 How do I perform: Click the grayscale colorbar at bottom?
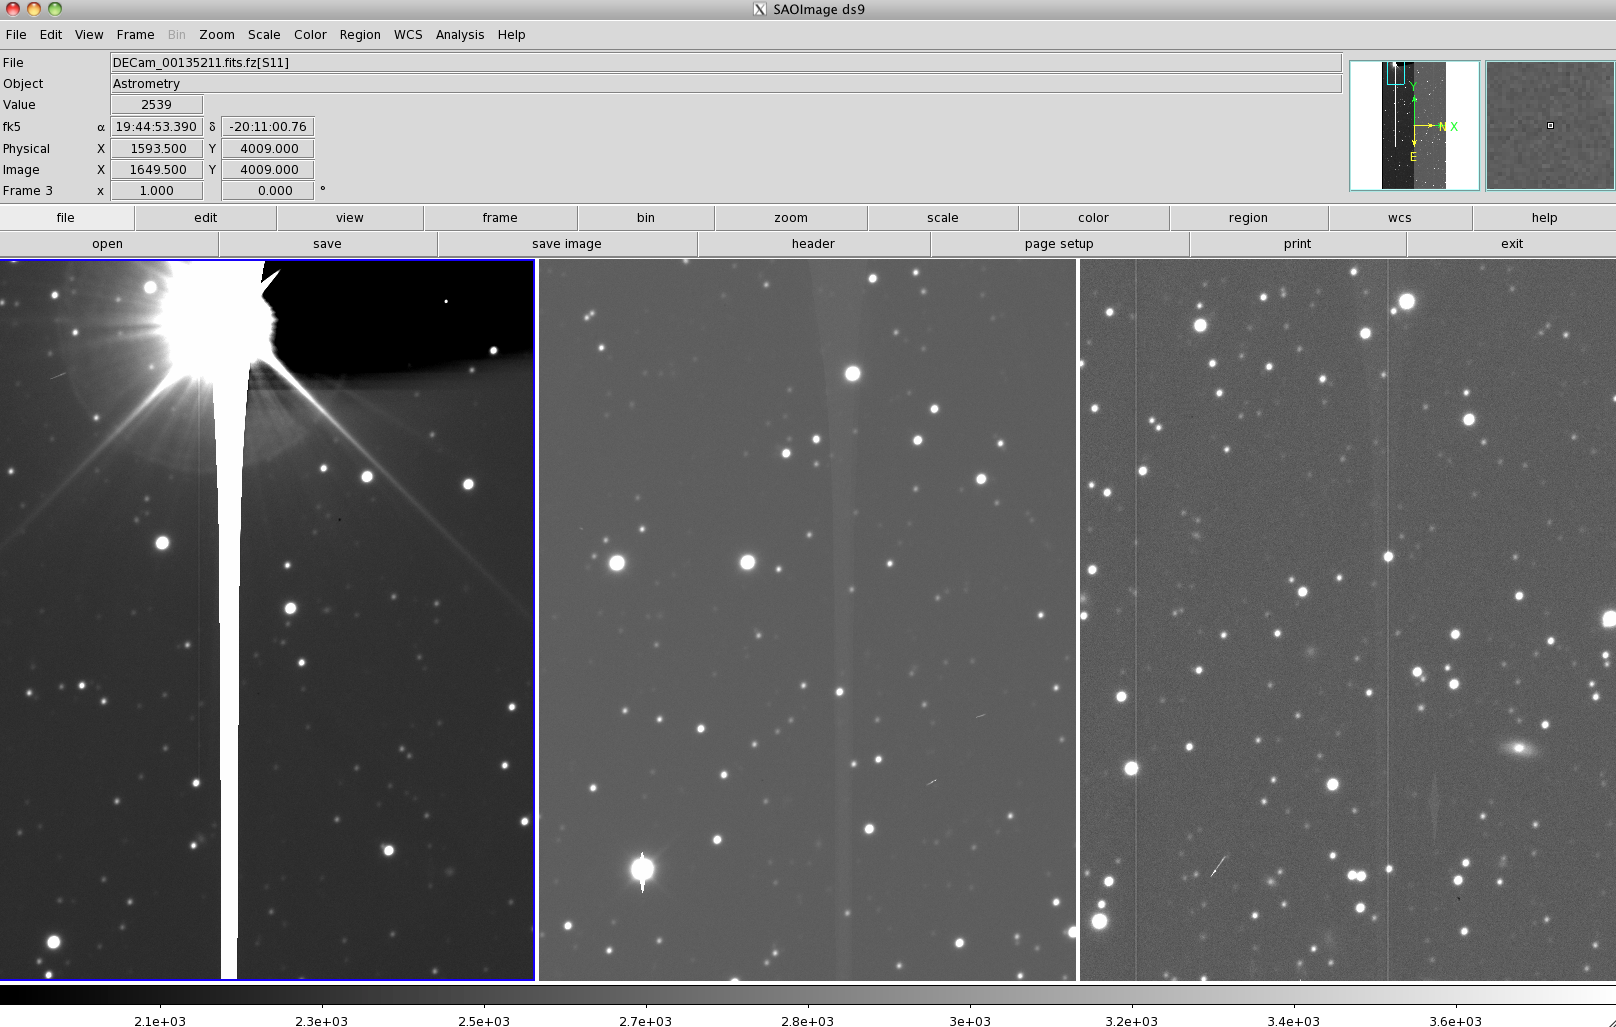click(807, 995)
